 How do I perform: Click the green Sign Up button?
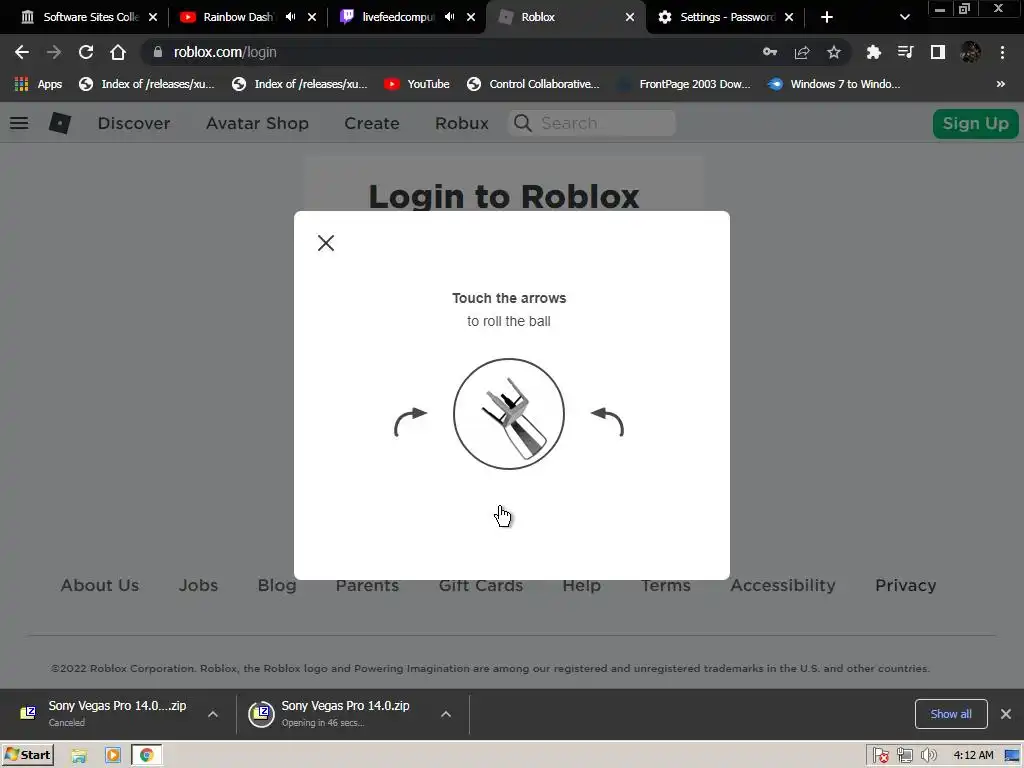click(x=976, y=123)
